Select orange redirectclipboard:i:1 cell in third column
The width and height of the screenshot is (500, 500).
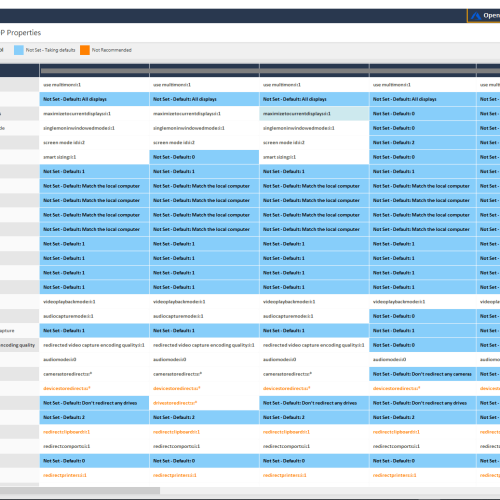point(314,432)
